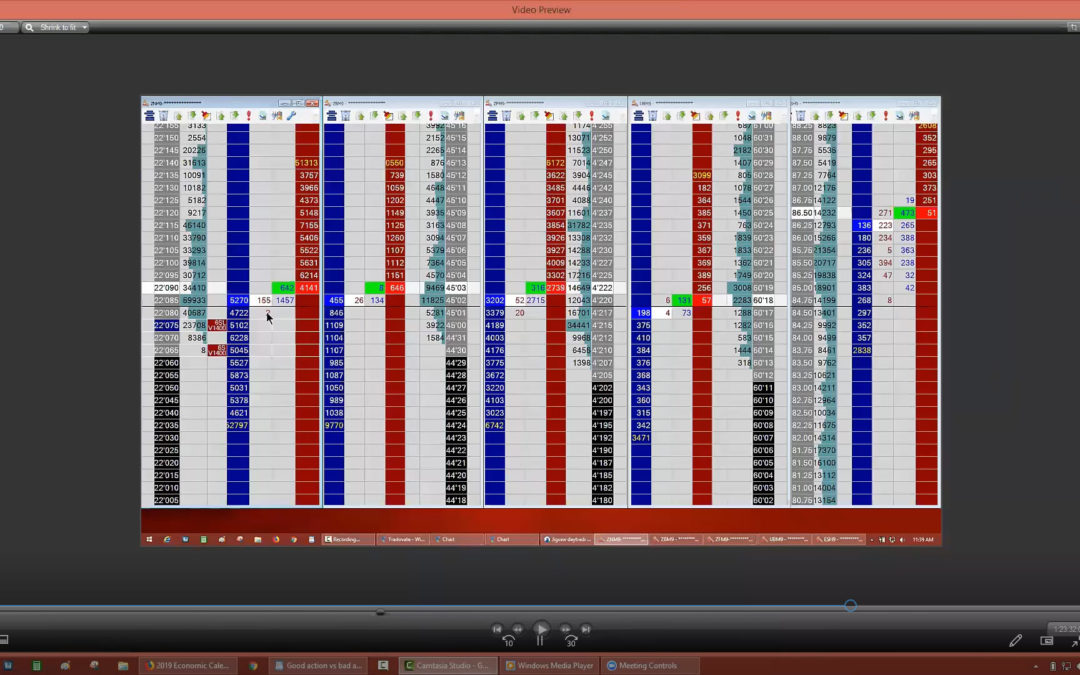Click red exclamation icon in first DOM window
This screenshot has height=675, width=1080.
[249, 116]
